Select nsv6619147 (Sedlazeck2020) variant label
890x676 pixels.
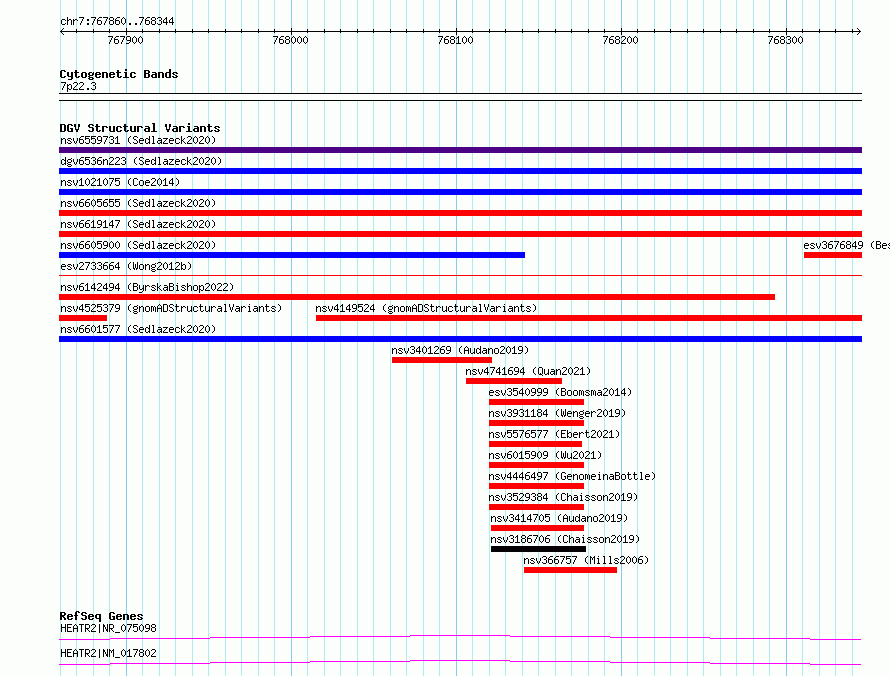pos(138,224)
